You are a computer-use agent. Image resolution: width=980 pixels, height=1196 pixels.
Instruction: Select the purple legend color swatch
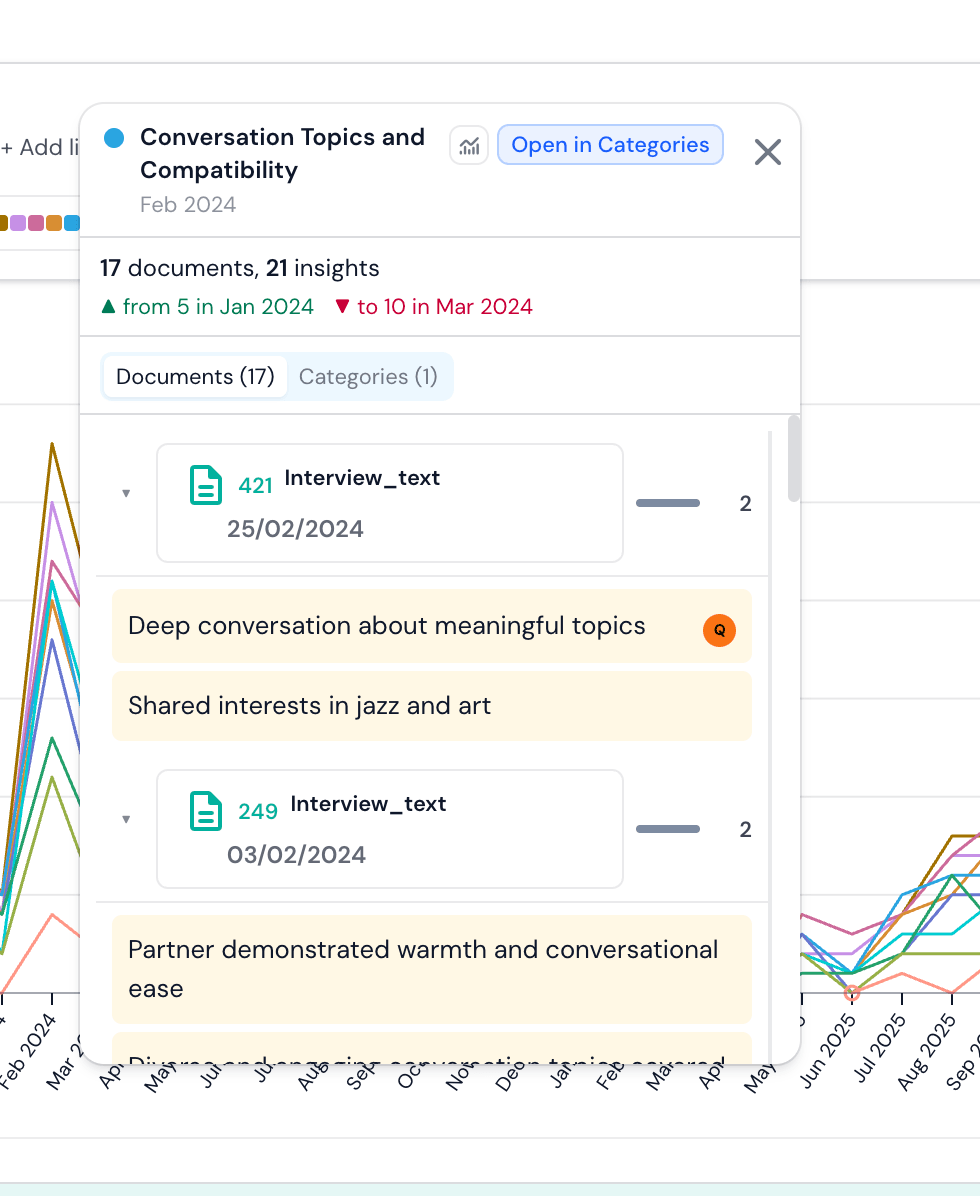[x=18, y=223]
